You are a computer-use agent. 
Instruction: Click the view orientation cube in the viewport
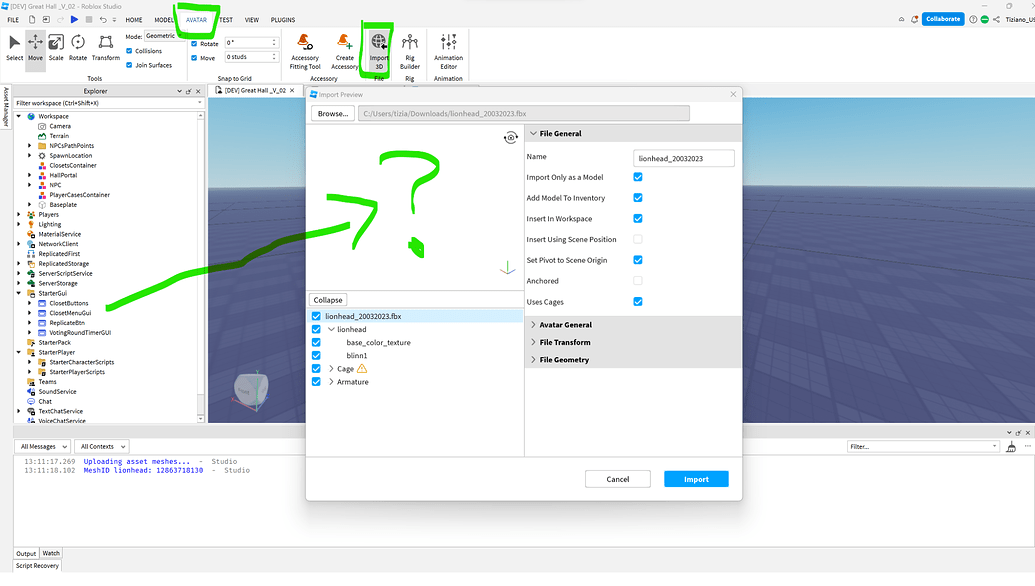tap(251, 390)
